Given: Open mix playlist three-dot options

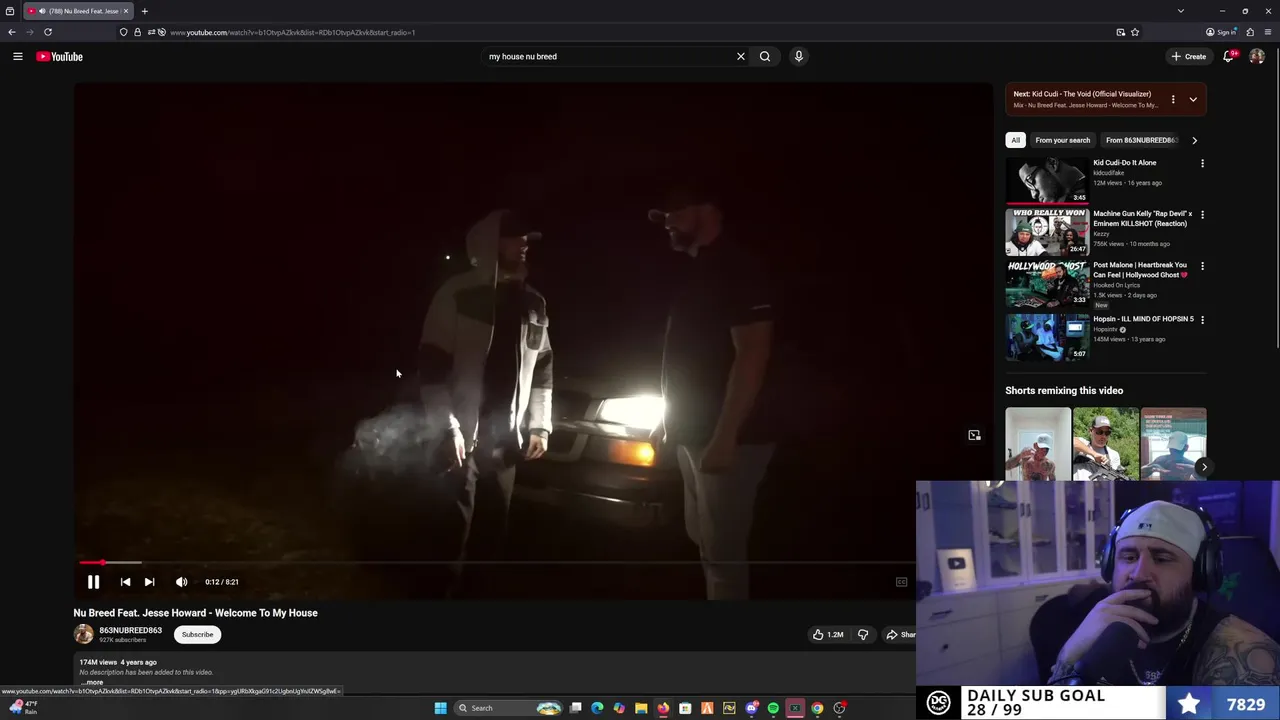Looking at the screenshot, I should point(1173,99).
